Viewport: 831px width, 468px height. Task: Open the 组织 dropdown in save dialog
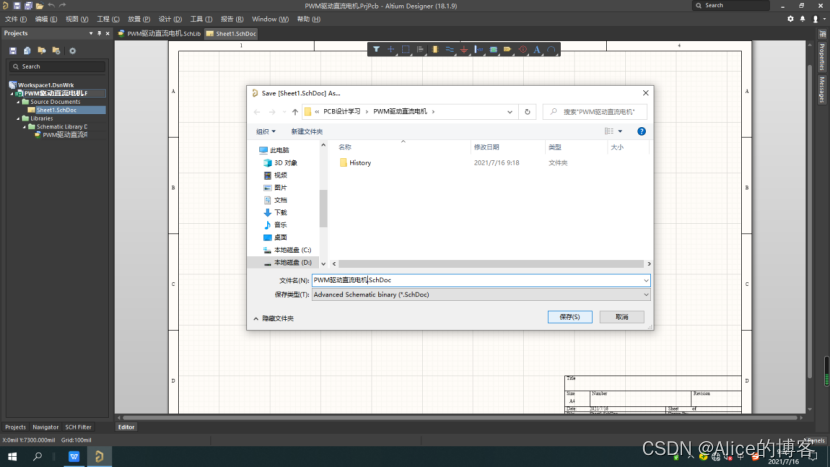click(266, 131)
